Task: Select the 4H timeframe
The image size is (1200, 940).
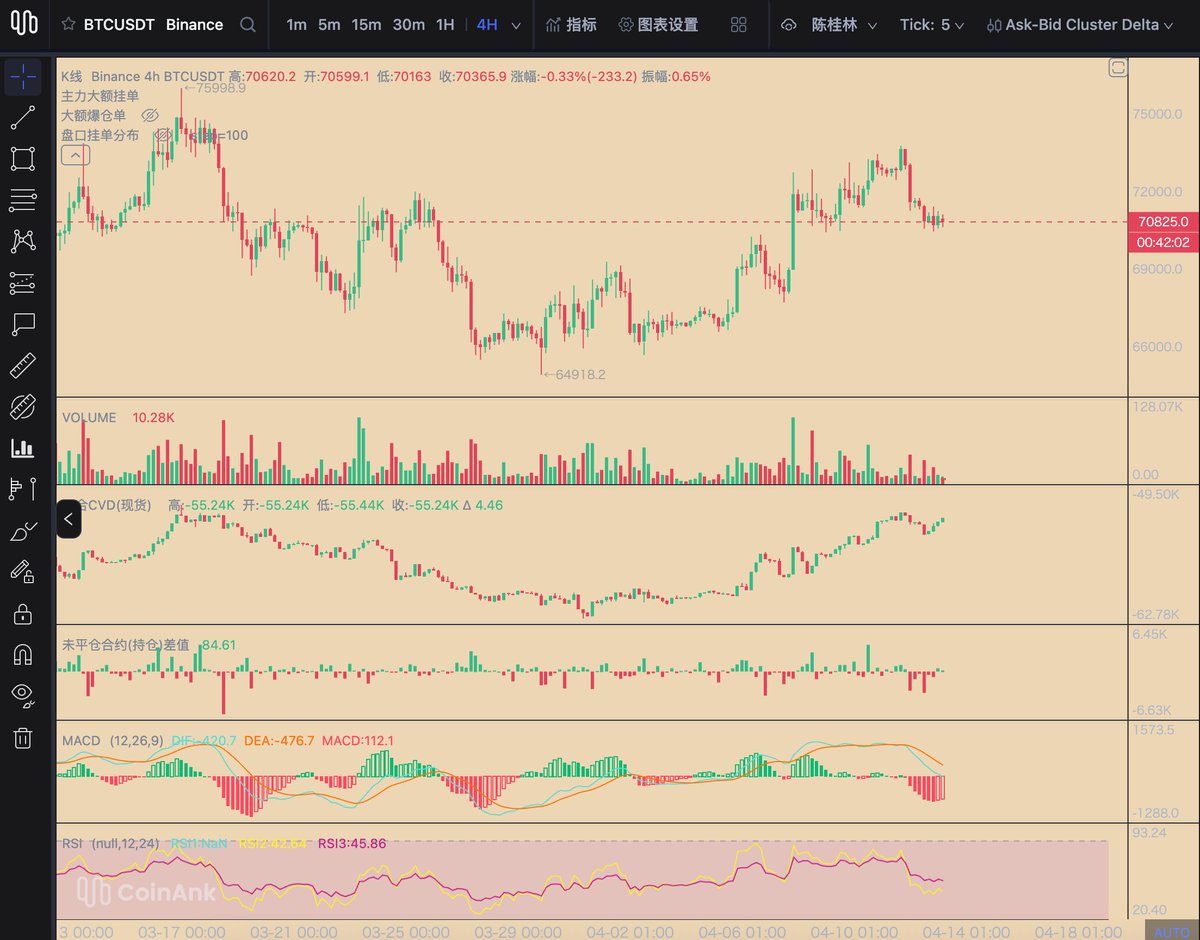Action: [x=487, y=24]
